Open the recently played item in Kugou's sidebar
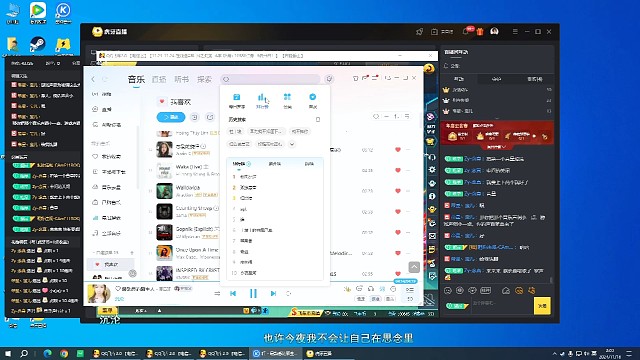640x360 pixels. tap(107, 218)
